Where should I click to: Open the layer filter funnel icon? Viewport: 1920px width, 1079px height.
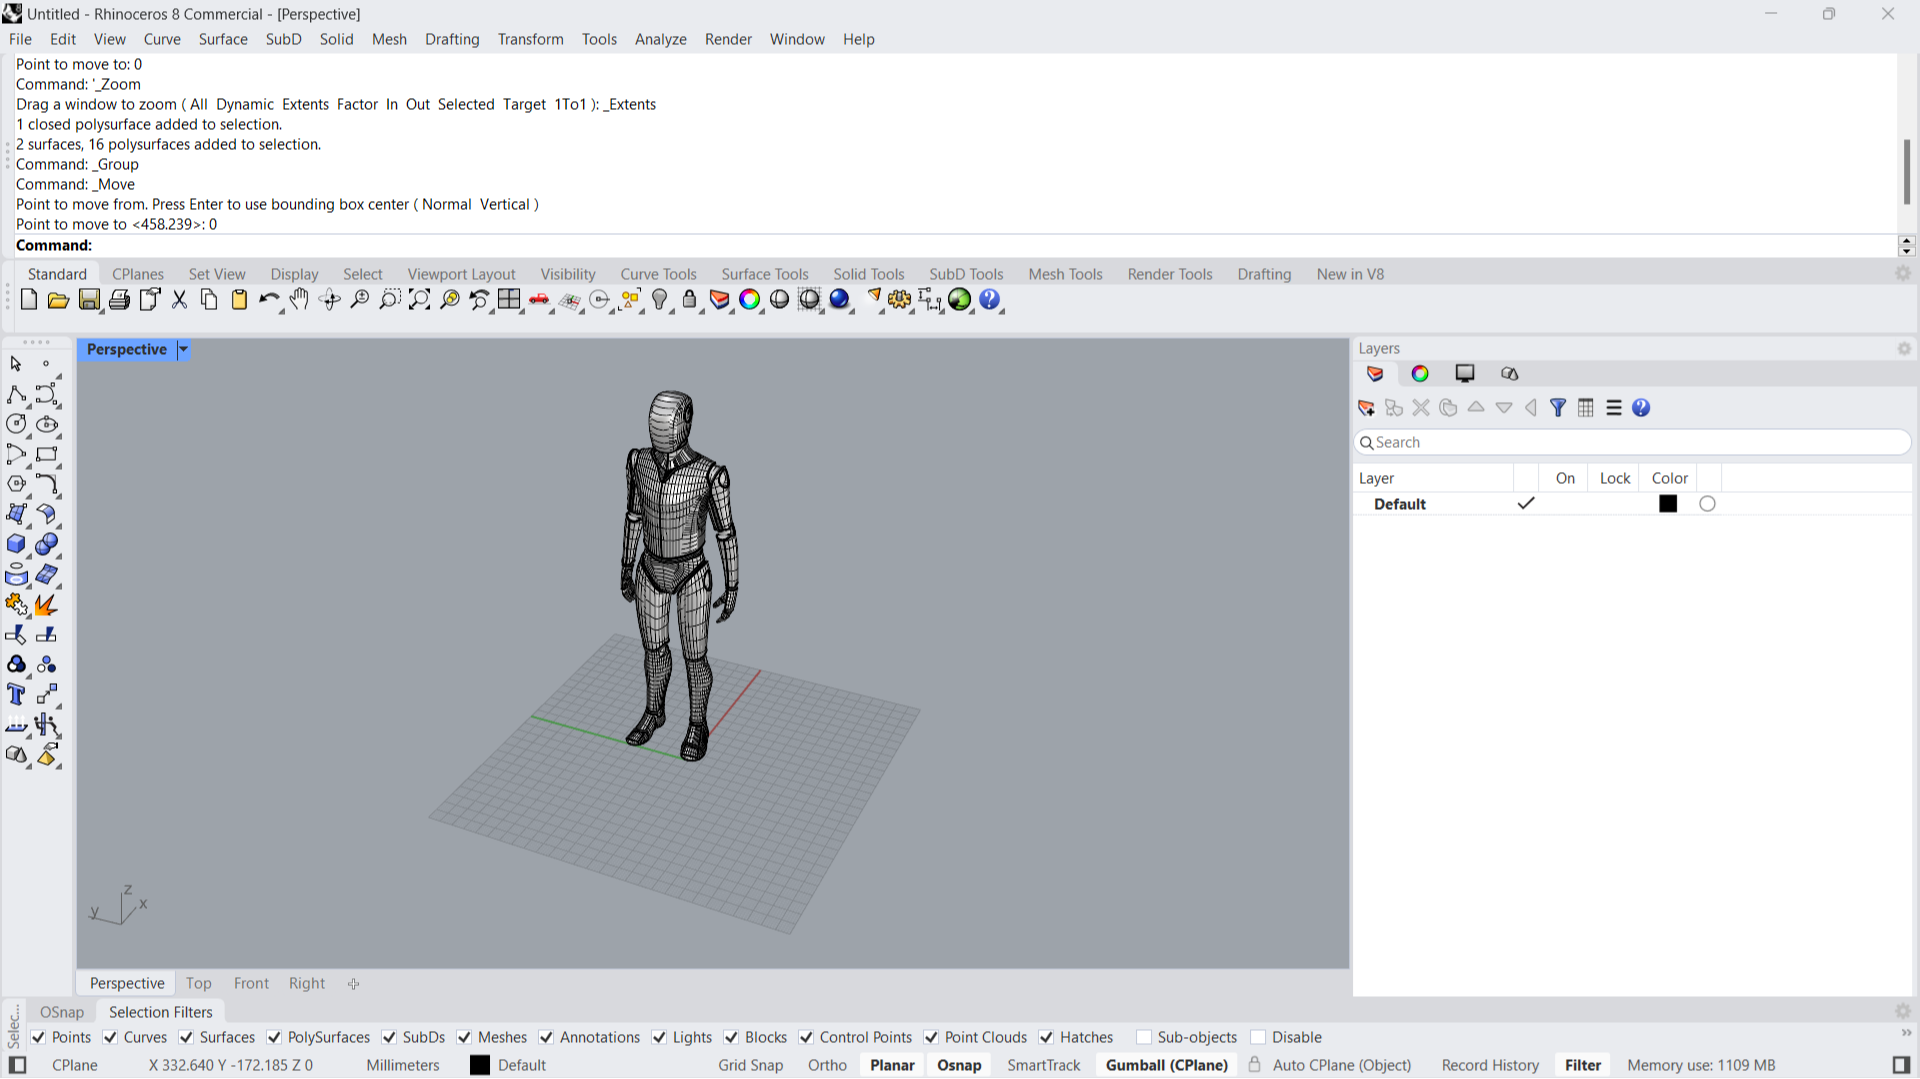(x=1558, y=408)
